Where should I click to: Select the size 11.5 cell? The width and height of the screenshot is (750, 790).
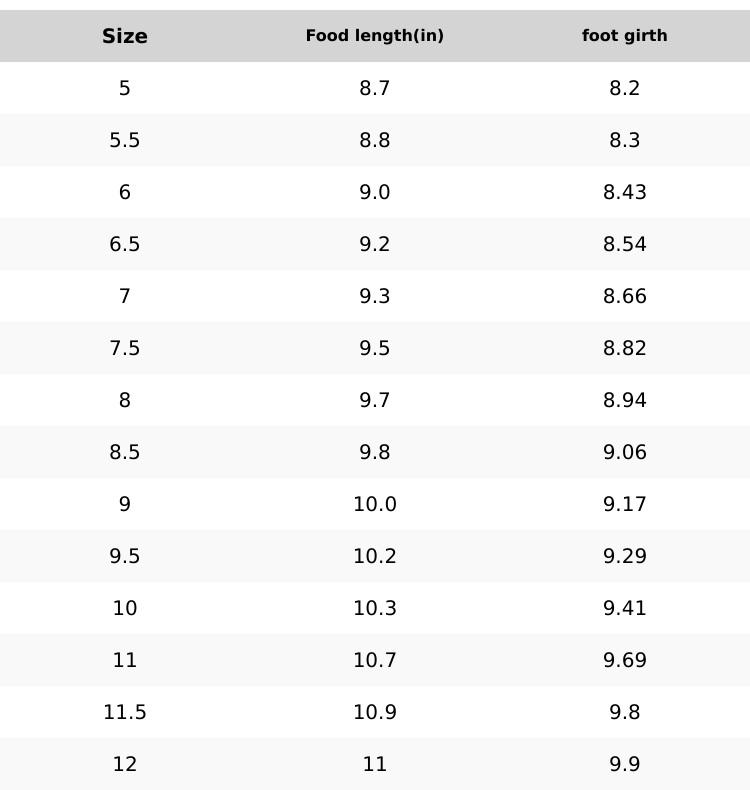125,712
